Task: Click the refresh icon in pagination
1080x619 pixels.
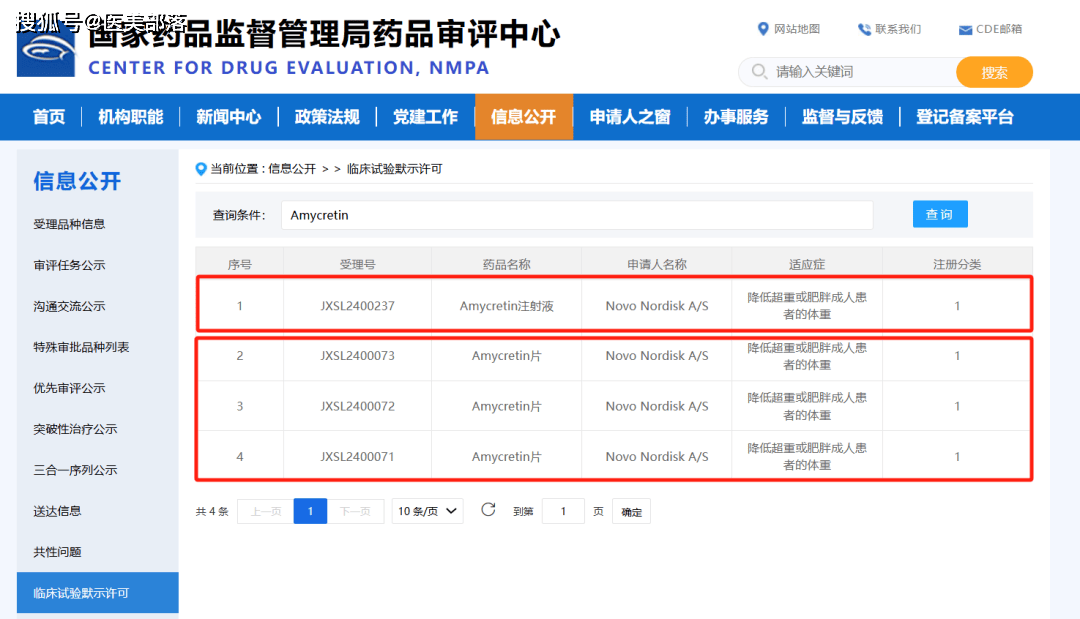Action: click(x=488, y=510)
